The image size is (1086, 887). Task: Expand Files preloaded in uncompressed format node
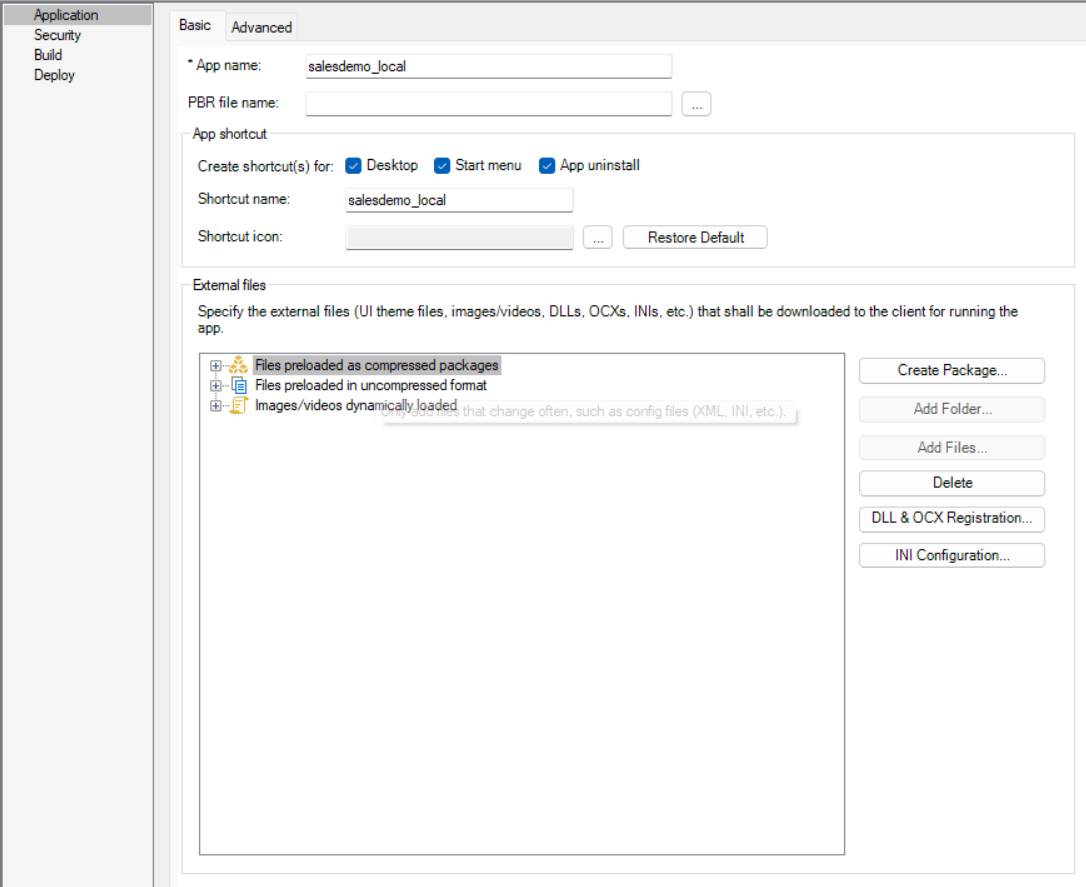[x=215, y=385]
